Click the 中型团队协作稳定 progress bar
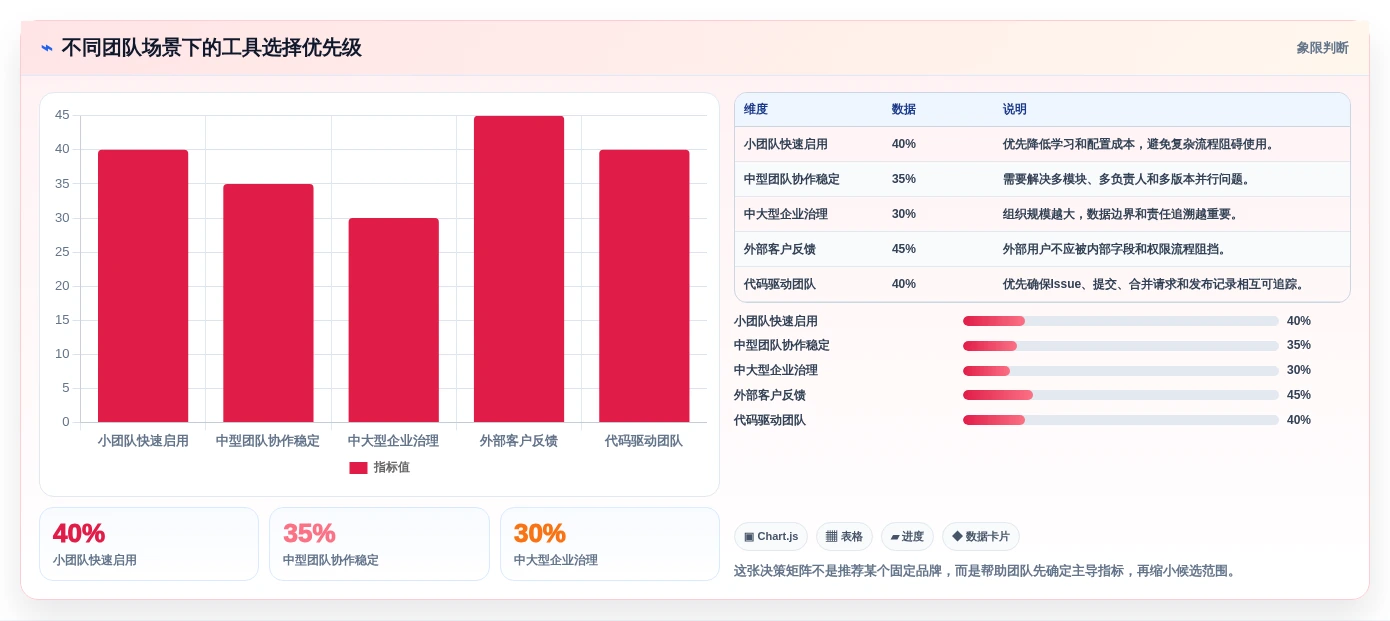This screenshot has width=1390, height=621. click(x=1121, y=346)
